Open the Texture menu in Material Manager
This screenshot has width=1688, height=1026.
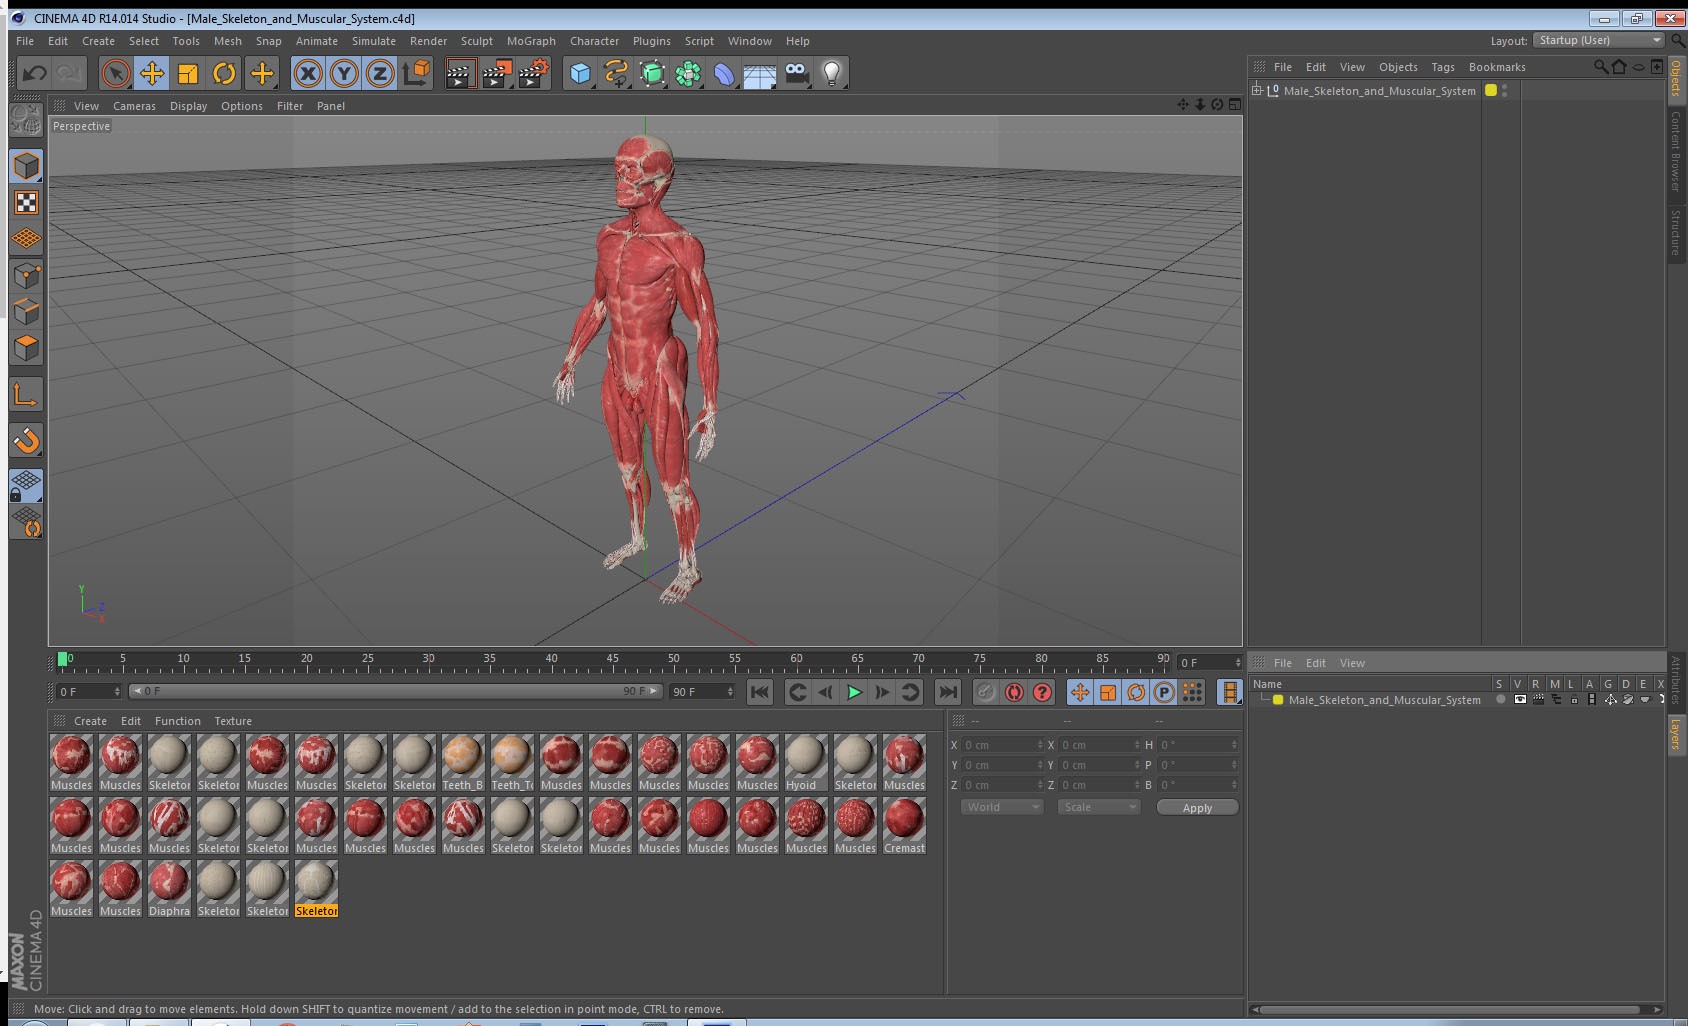(233, 721)
